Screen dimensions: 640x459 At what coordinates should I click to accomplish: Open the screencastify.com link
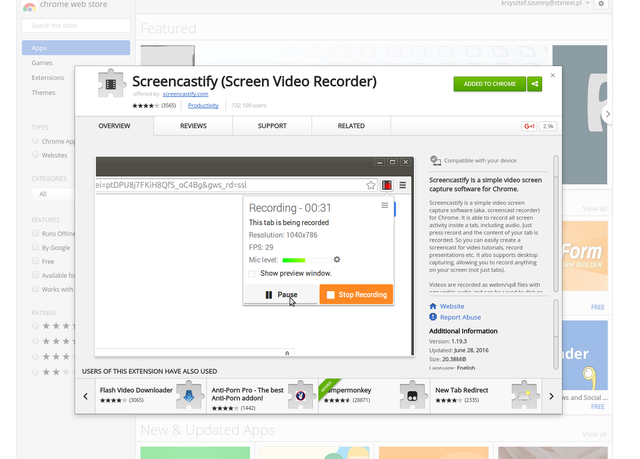pos(185,94)
